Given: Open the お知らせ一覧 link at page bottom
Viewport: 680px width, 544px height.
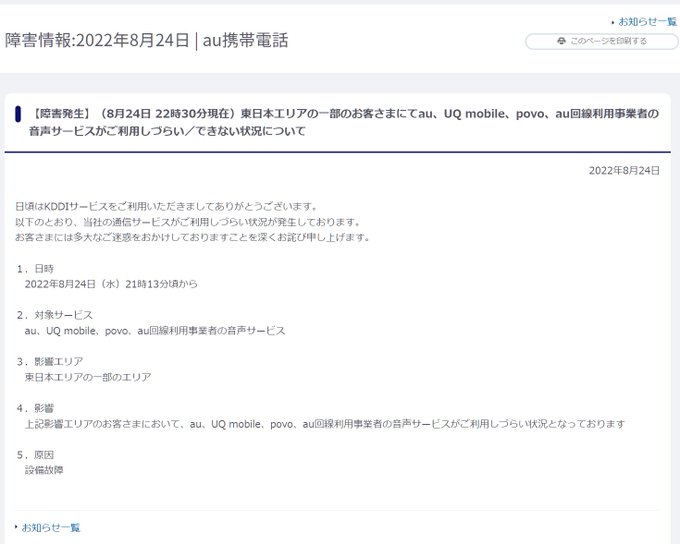Looking at the screenshot, I should coord(51,528).
